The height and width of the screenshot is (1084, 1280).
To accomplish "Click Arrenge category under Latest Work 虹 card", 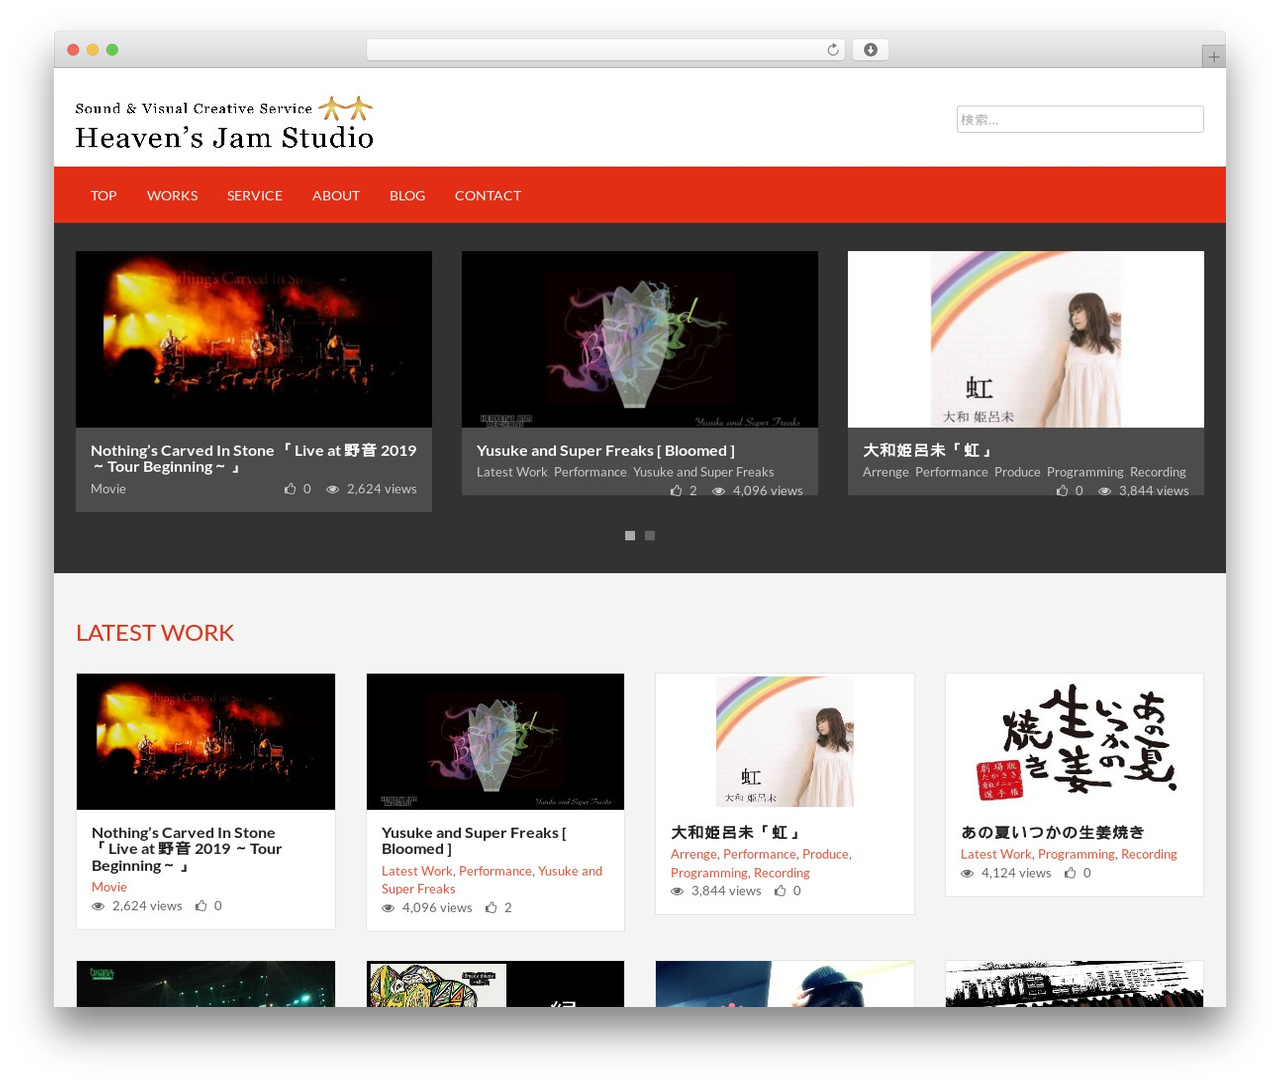I will [x=694, y=854].
